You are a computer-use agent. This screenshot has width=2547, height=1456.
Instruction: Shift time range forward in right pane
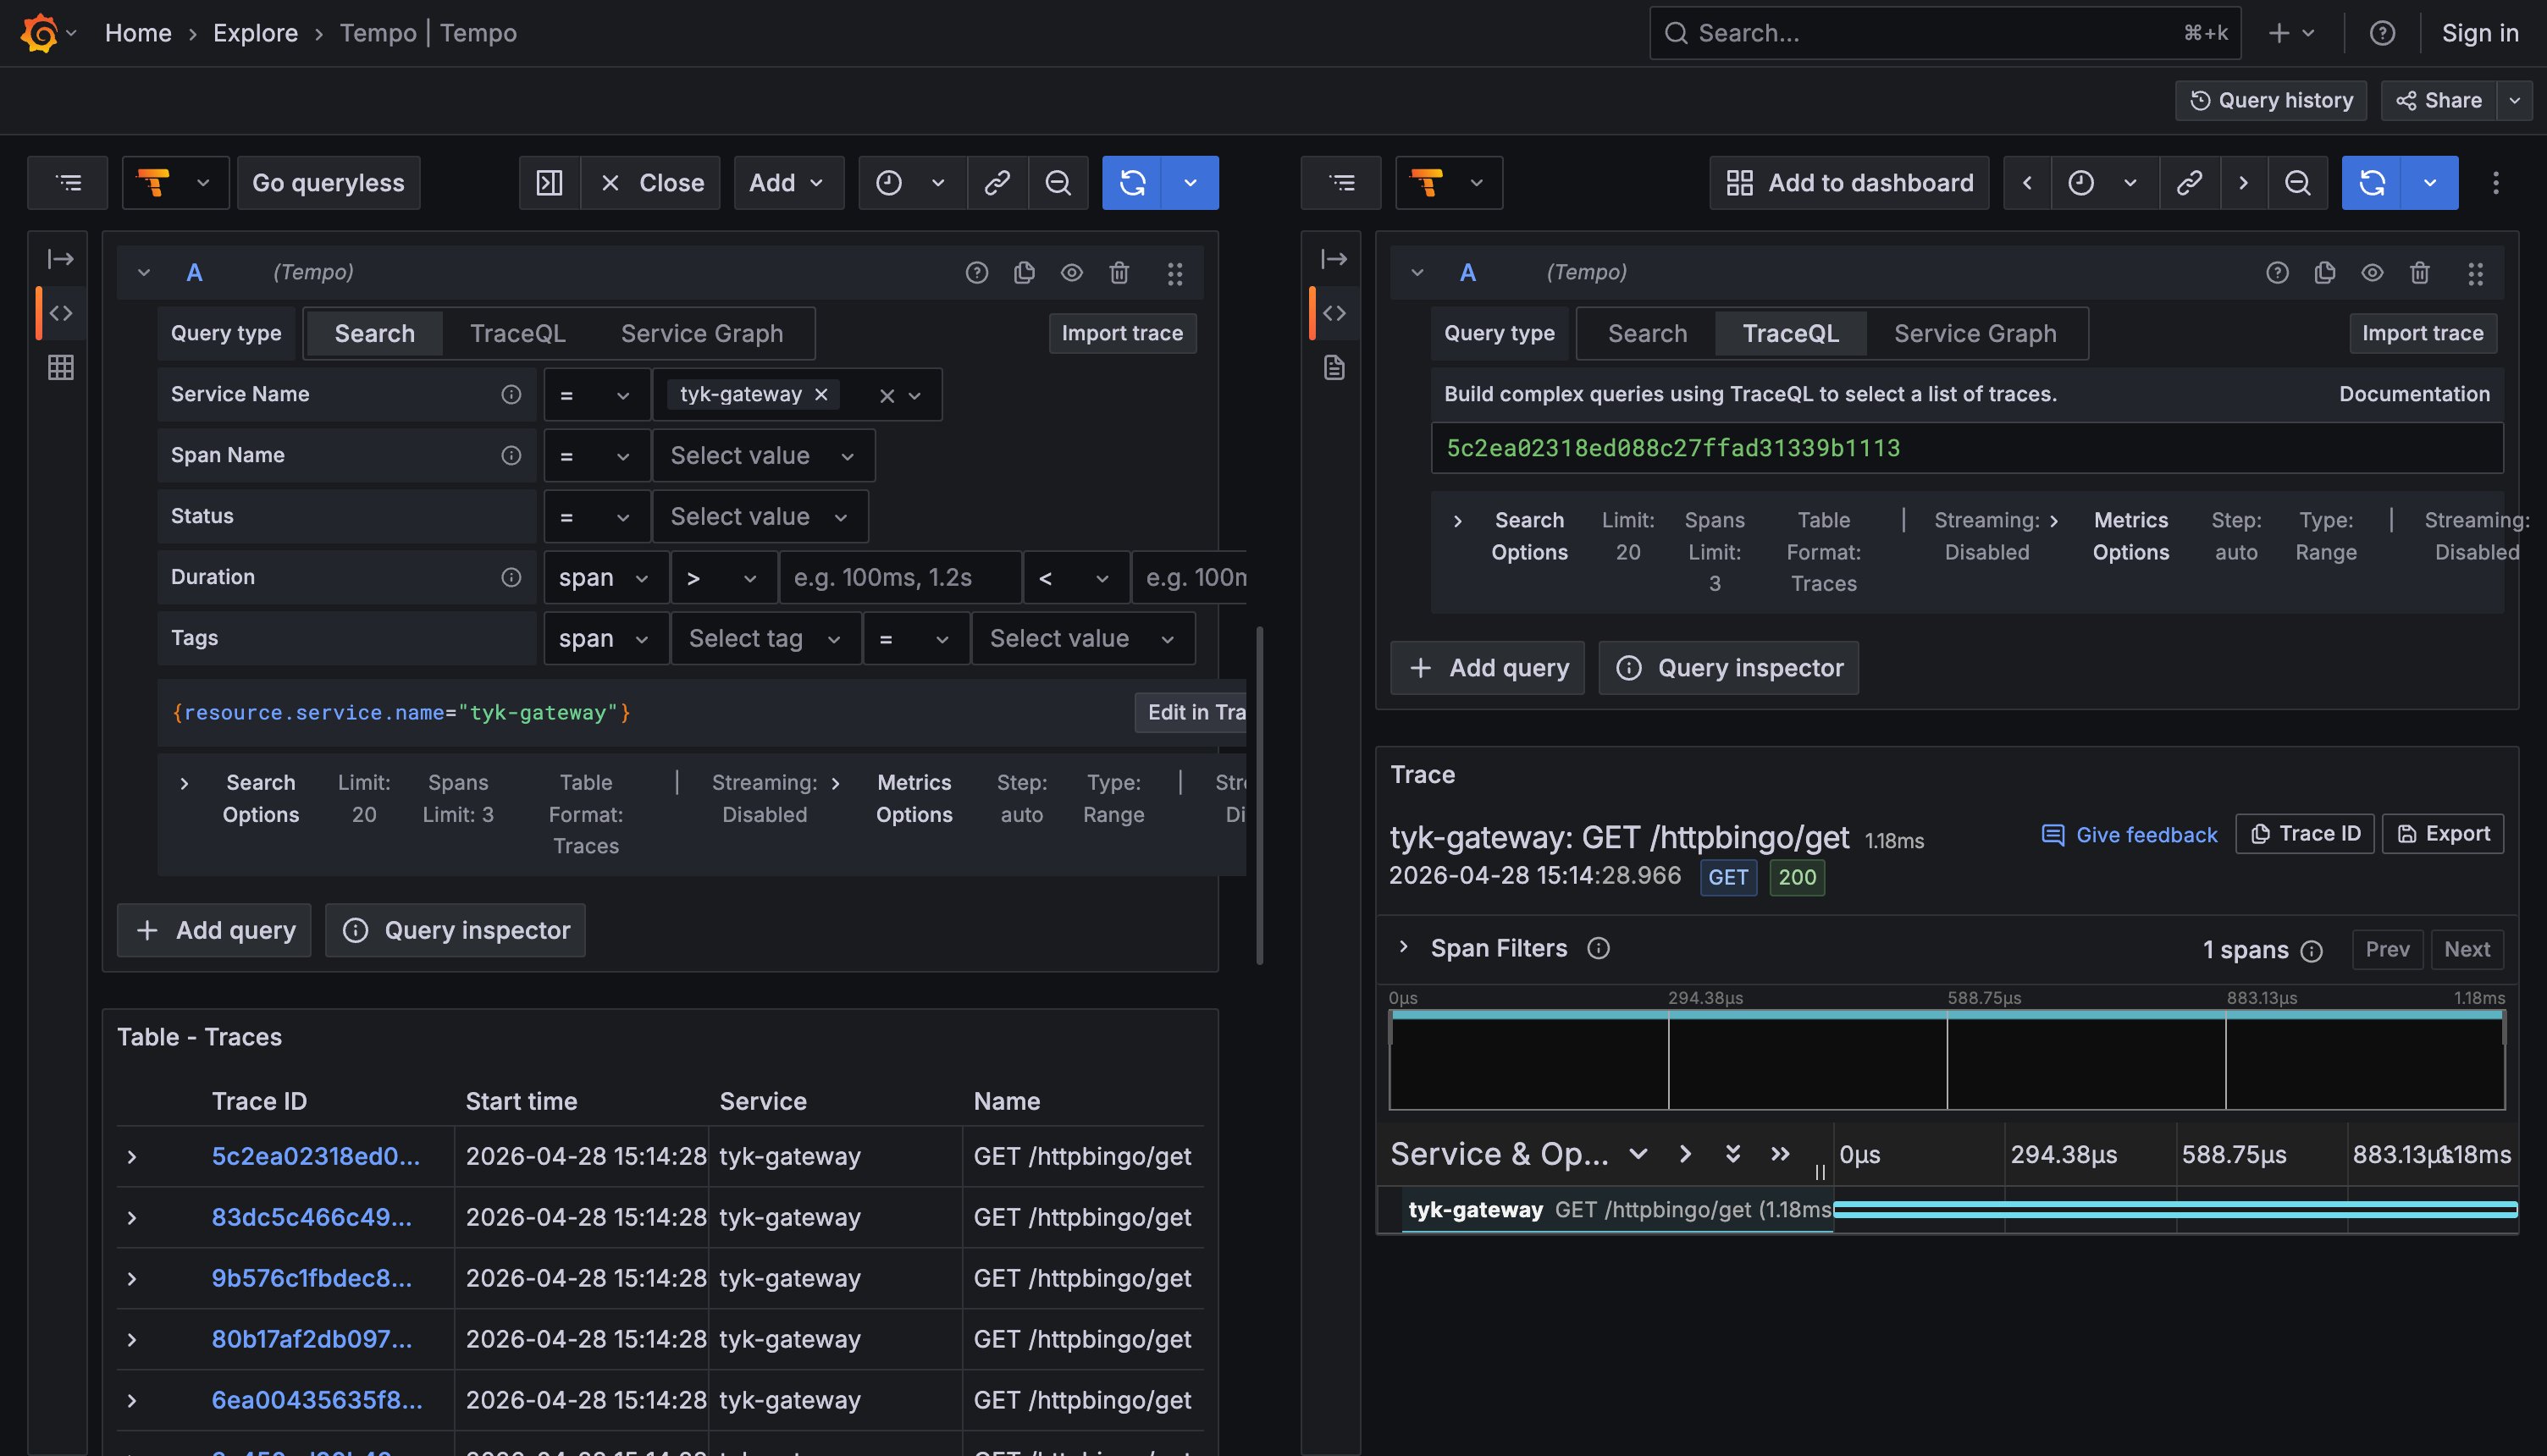2243,183
